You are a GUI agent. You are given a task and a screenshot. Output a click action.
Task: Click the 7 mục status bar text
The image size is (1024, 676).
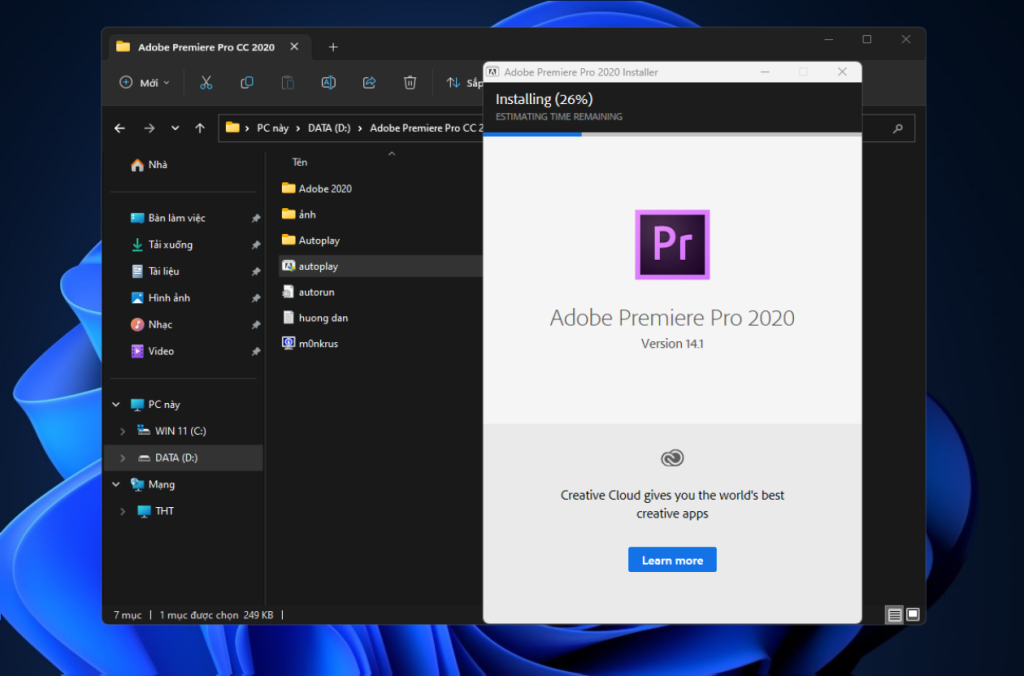pos(127,615)
